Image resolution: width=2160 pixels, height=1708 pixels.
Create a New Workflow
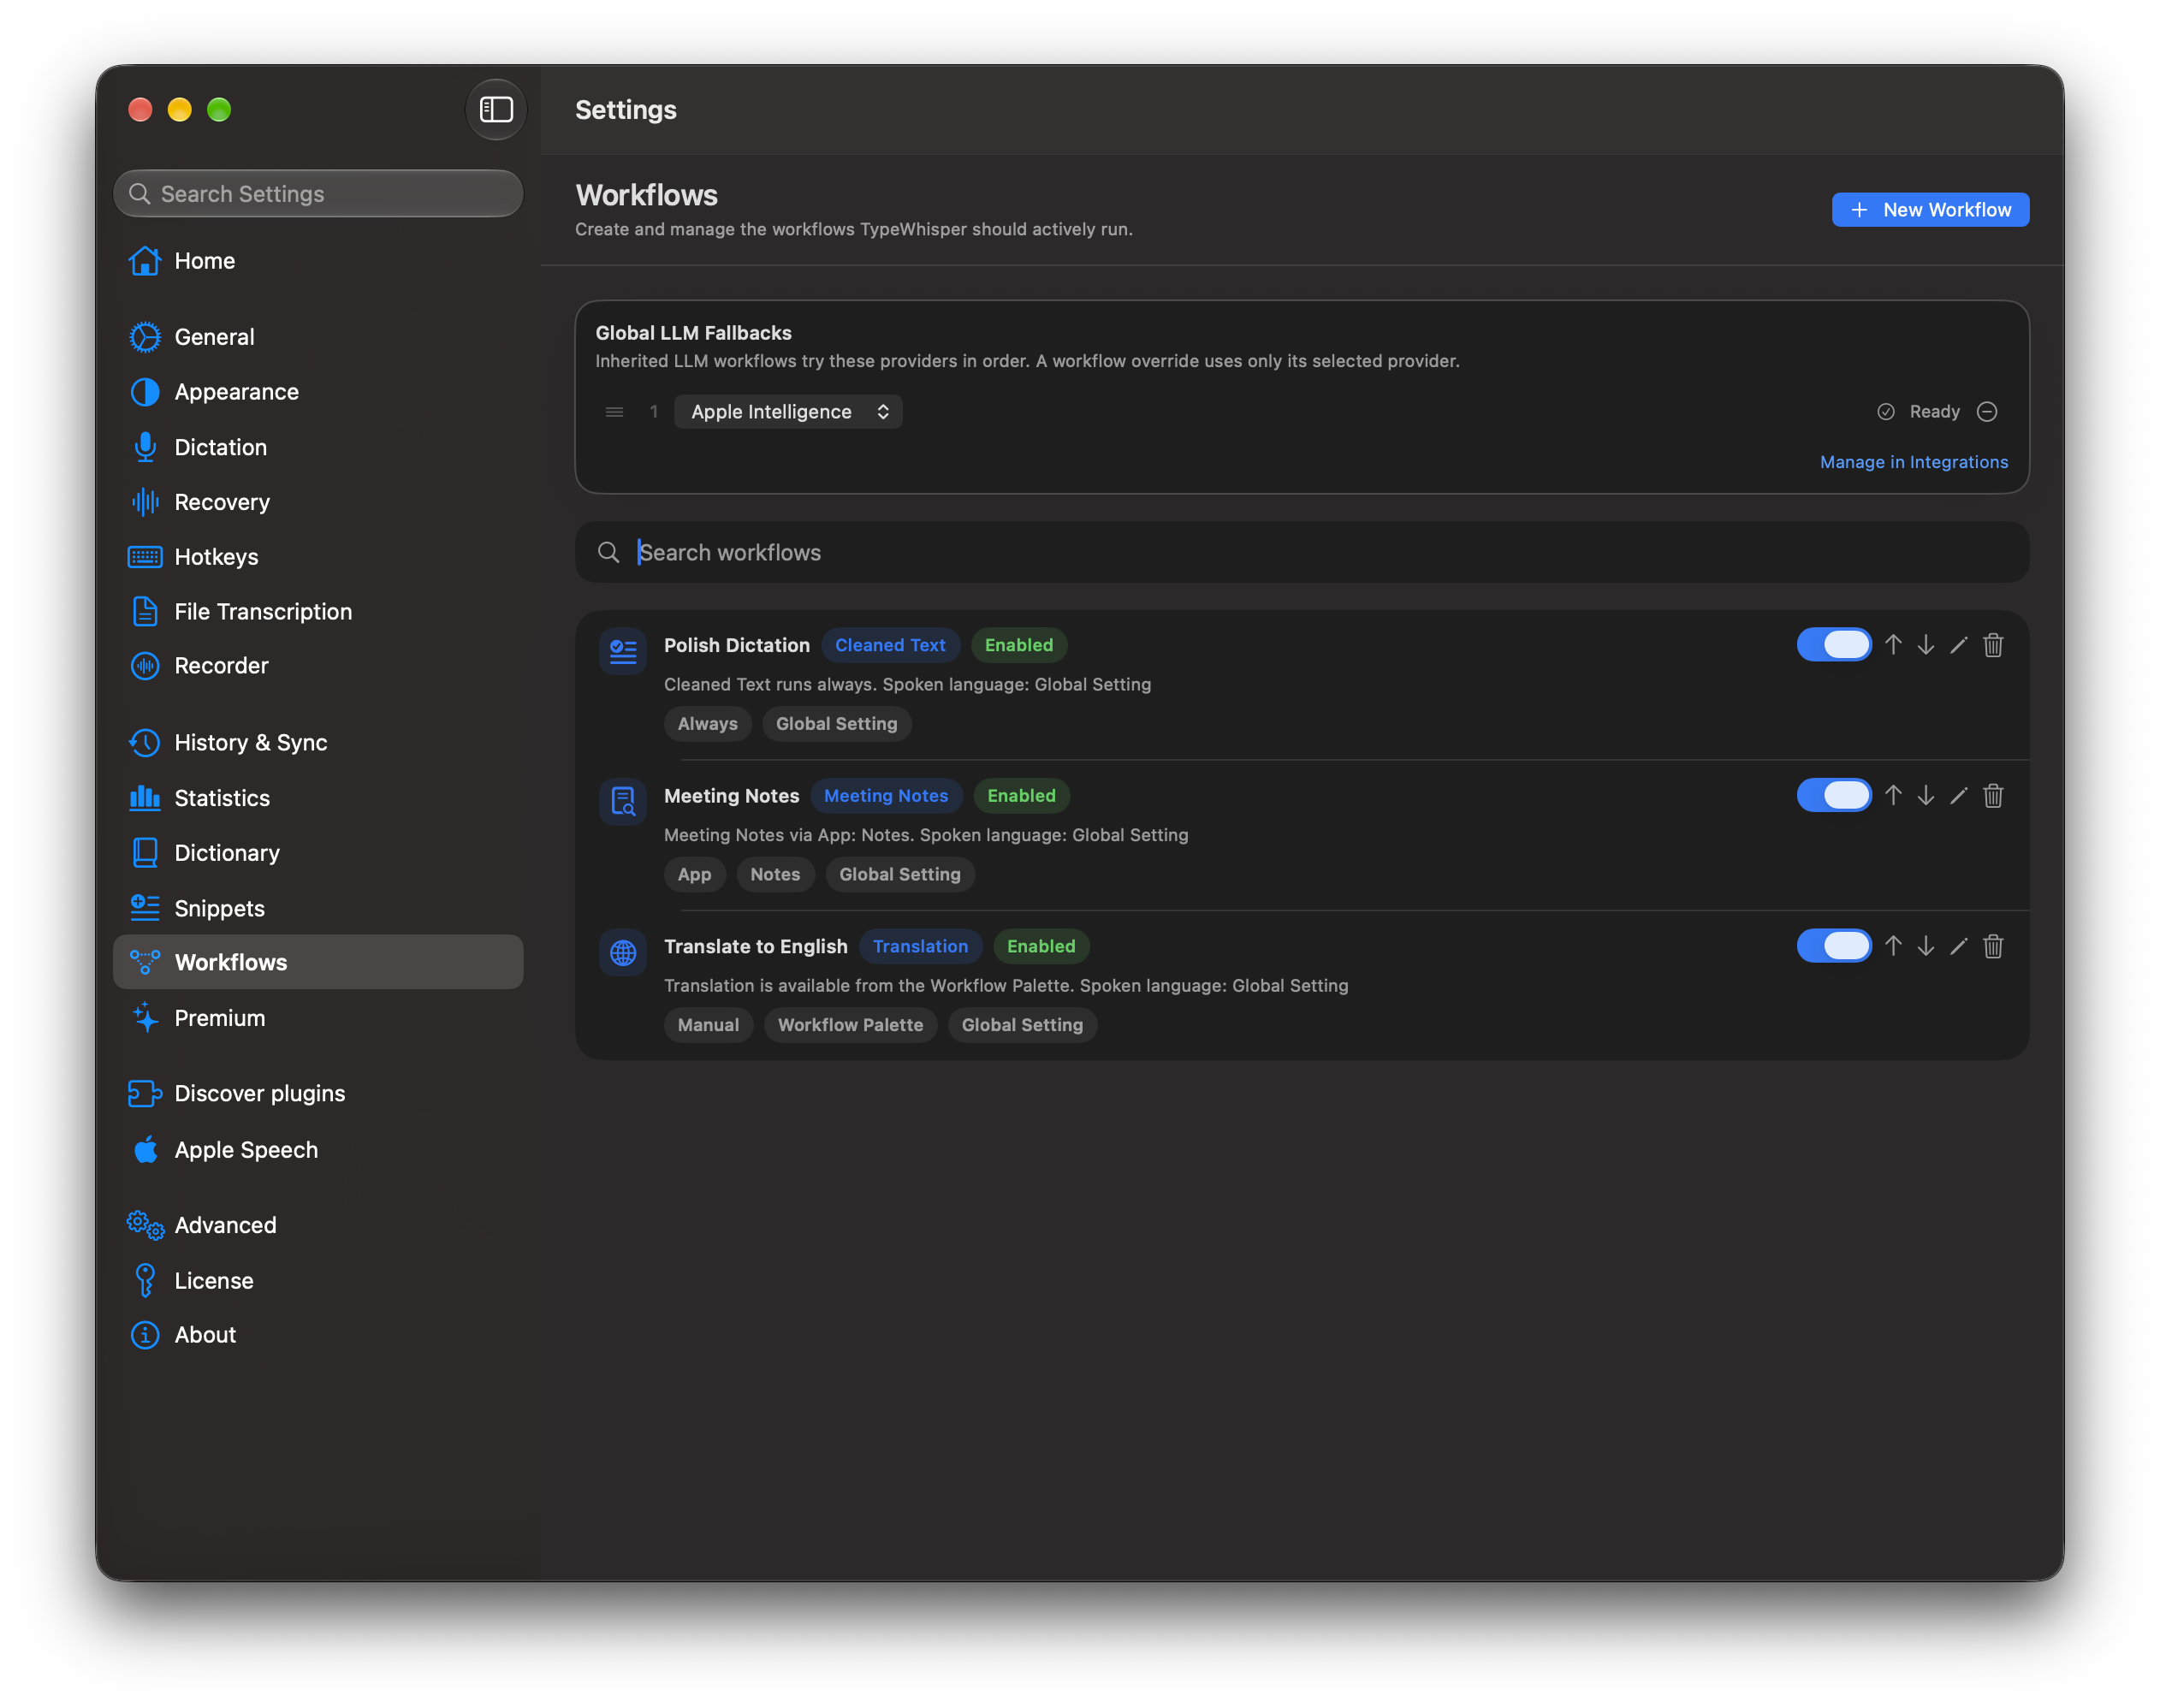tap(1930, 210)
